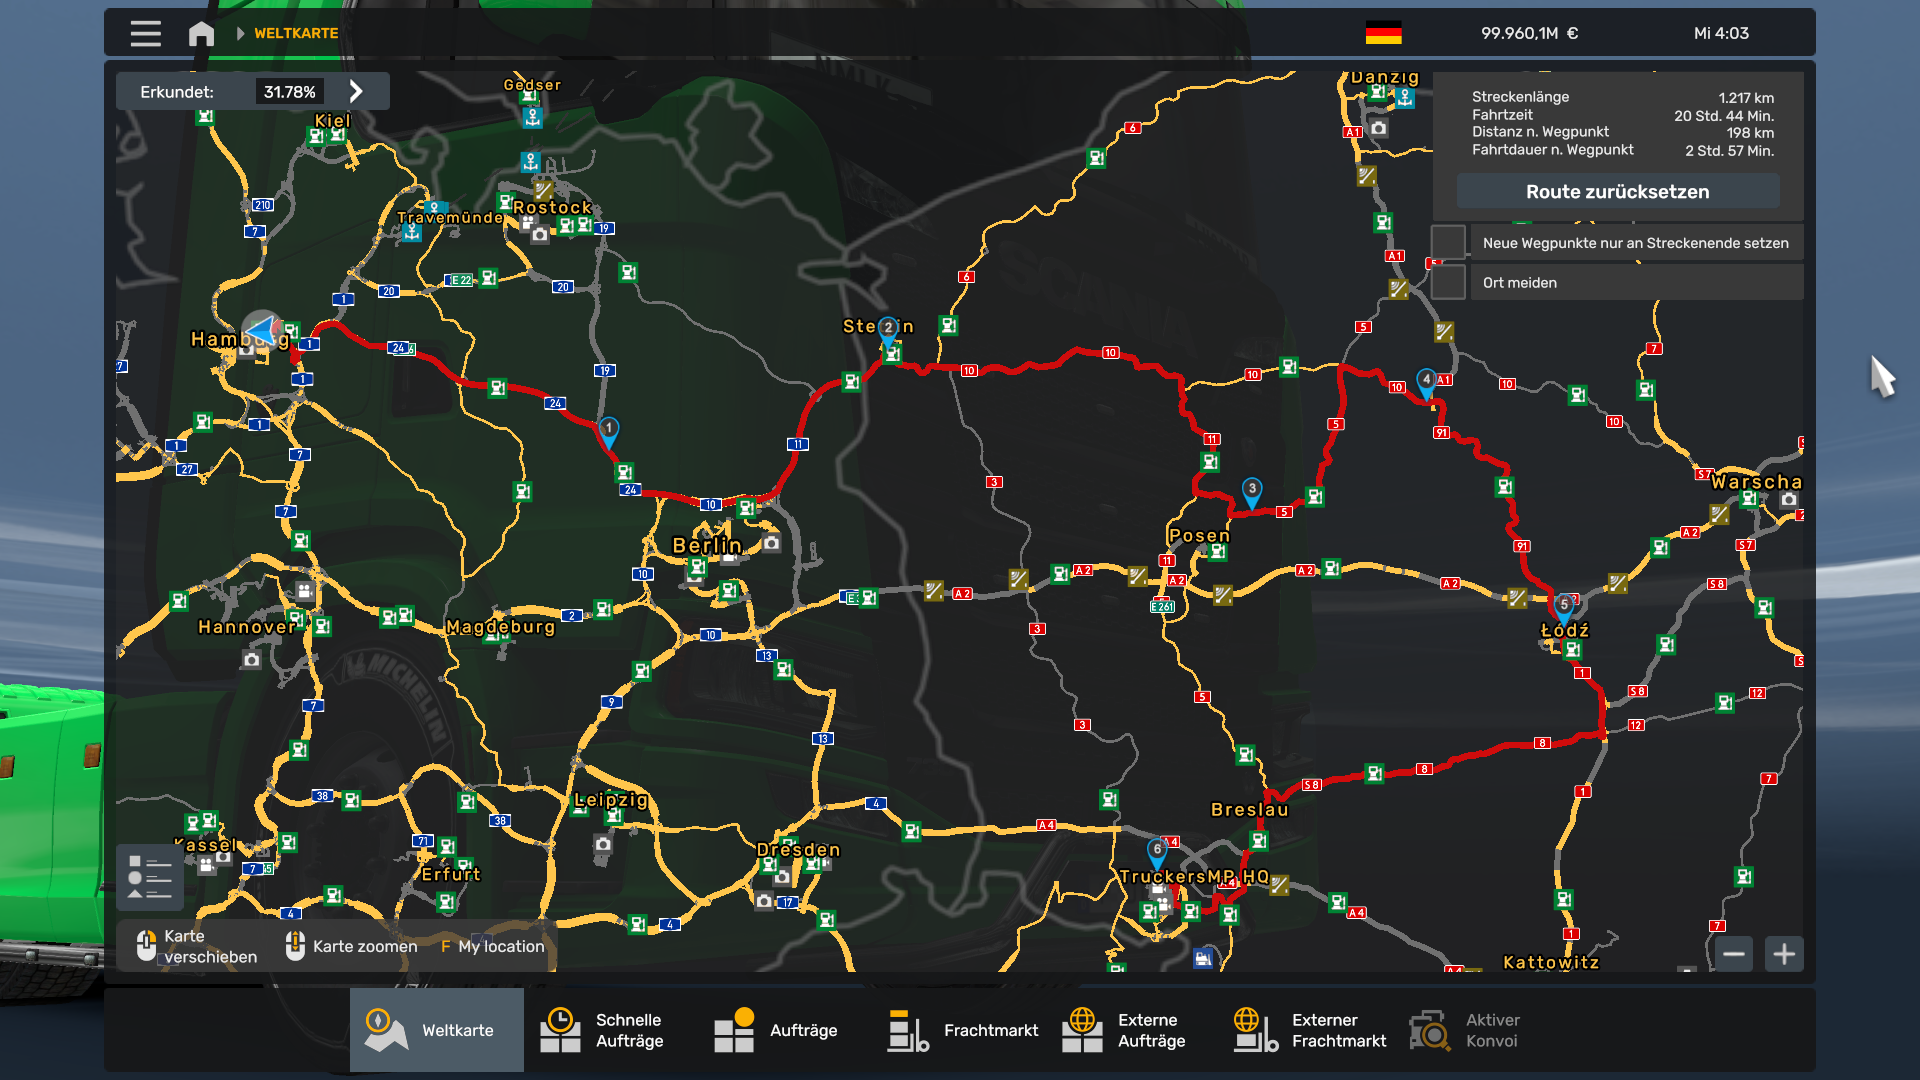Click the truck position arrow at Hamburg
1920x1080 pixels.
pos(261,329)
